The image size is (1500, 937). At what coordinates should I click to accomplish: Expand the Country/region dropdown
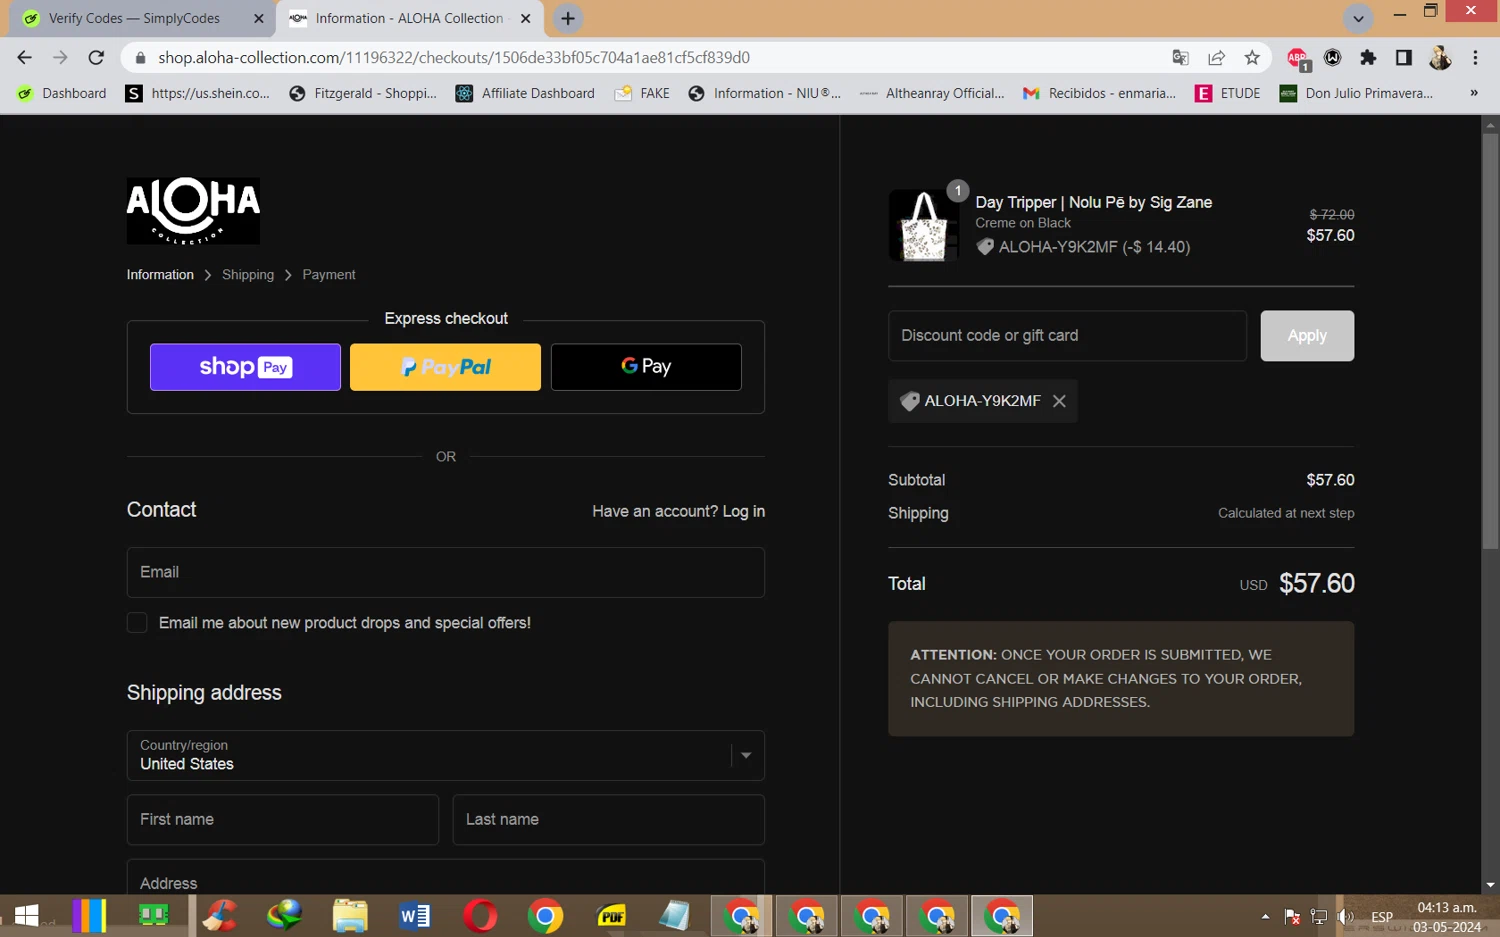pos(446,755)
